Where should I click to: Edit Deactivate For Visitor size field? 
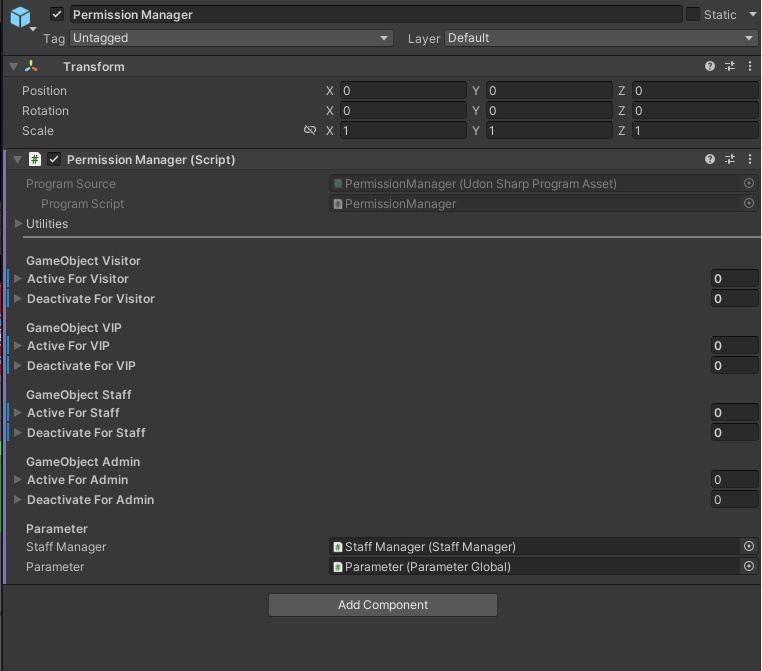[734, 298]
